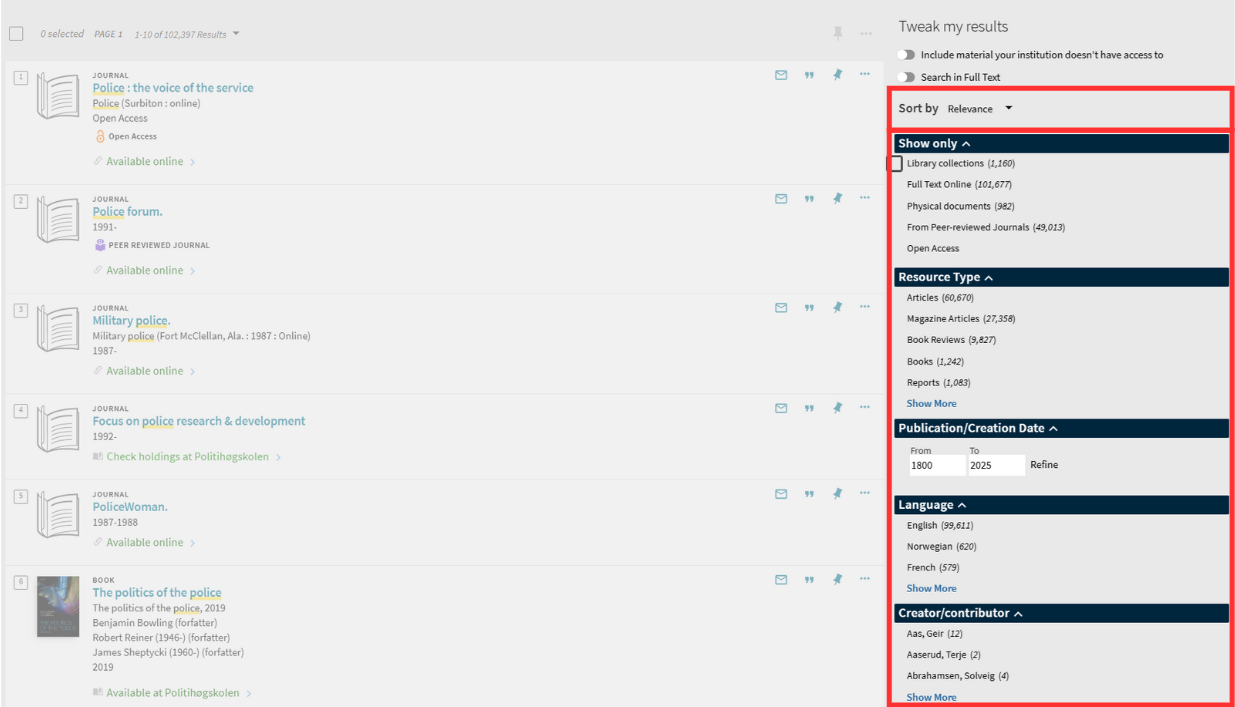Image resolution: width=1235 pixels, height=707 pixels.
Task: Filter by English language
Action: click(x=940, y=525)
